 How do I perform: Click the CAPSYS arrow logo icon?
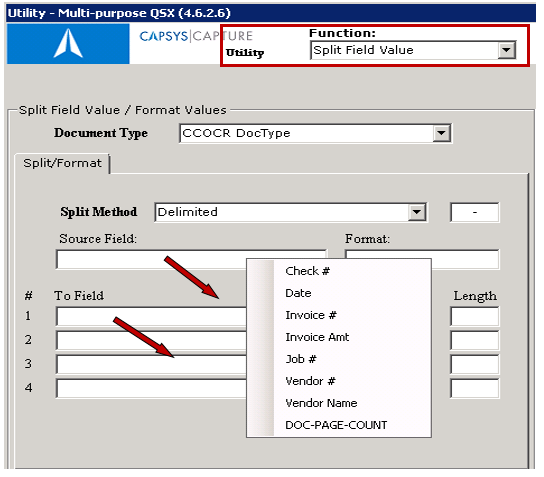[68, 43]
